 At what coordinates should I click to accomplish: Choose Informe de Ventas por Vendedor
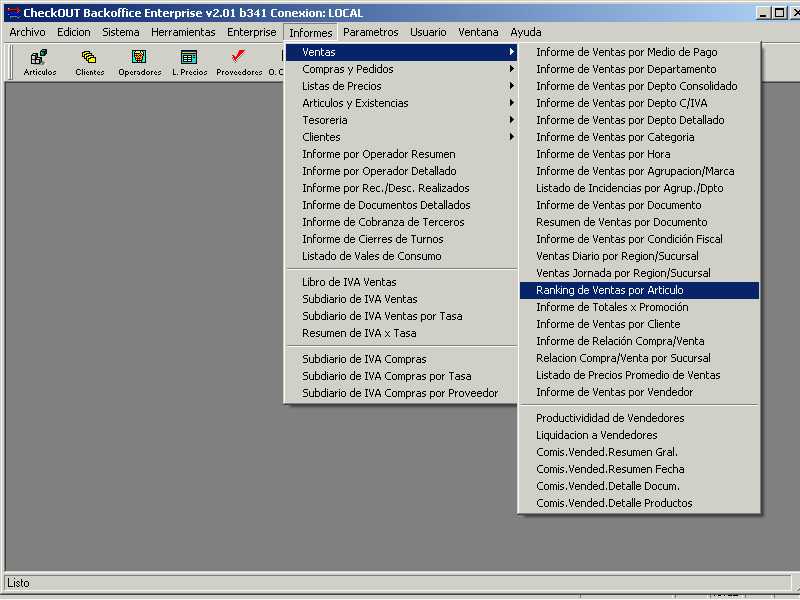coord(639,392)
